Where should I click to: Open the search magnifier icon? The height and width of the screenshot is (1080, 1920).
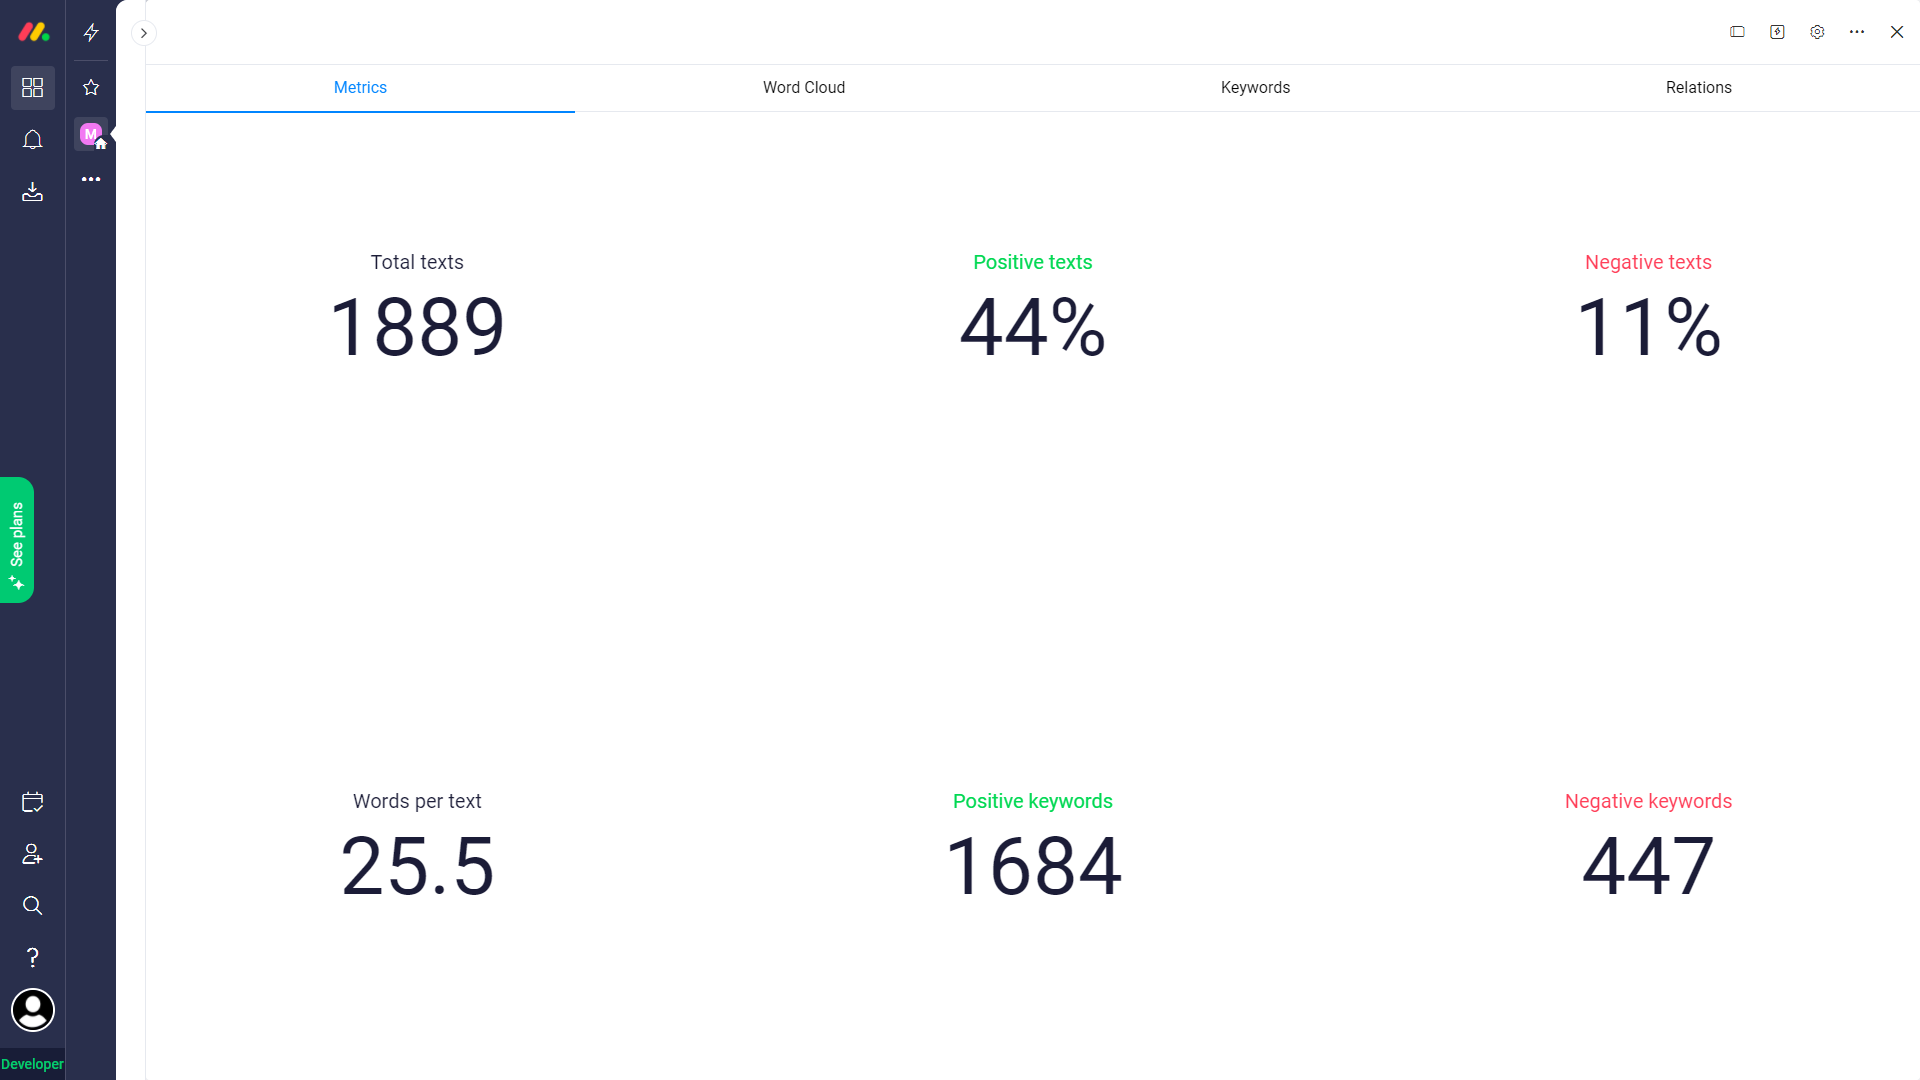click(32, 906)
